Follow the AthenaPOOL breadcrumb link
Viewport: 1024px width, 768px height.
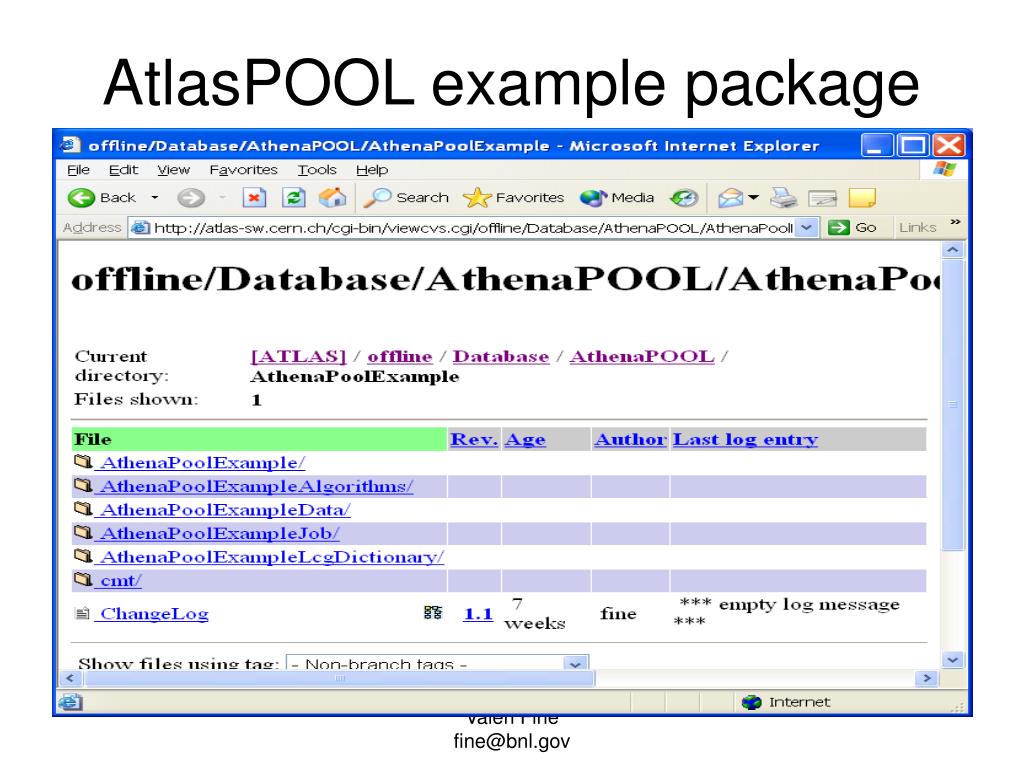(642, 357)
